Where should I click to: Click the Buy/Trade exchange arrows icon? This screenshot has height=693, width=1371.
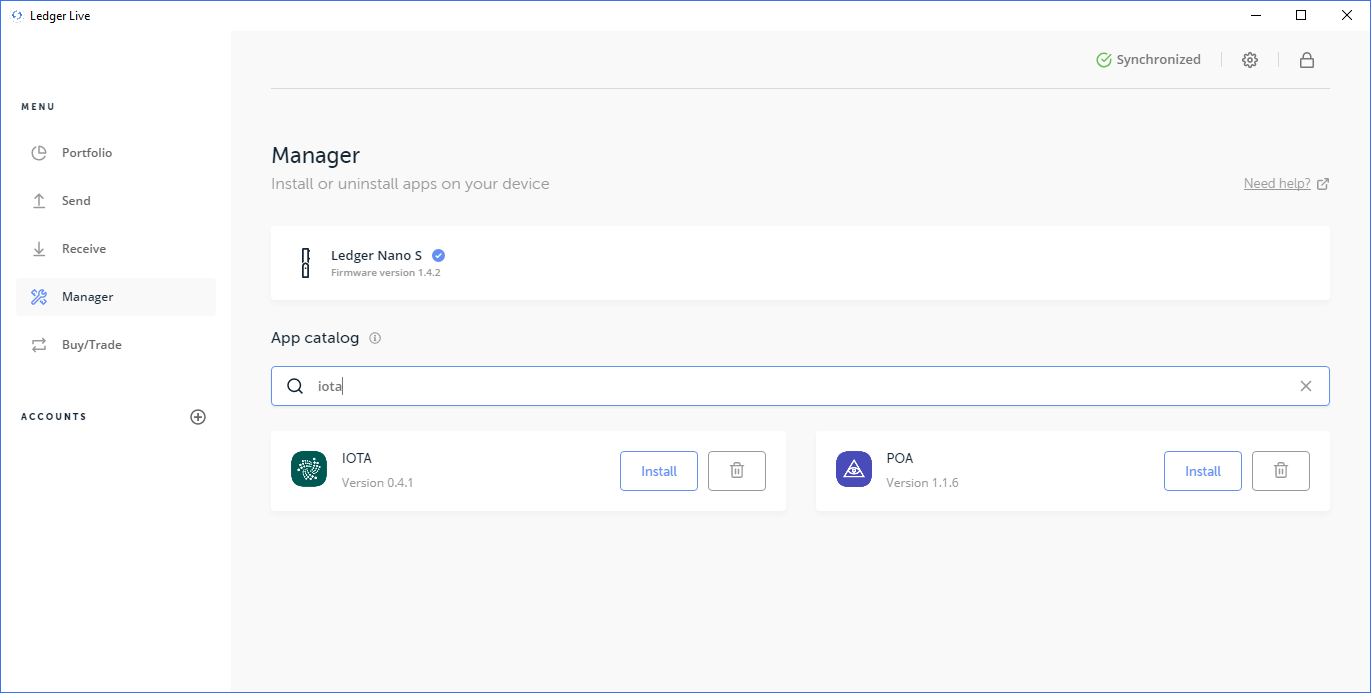click(x=39, y=345)
